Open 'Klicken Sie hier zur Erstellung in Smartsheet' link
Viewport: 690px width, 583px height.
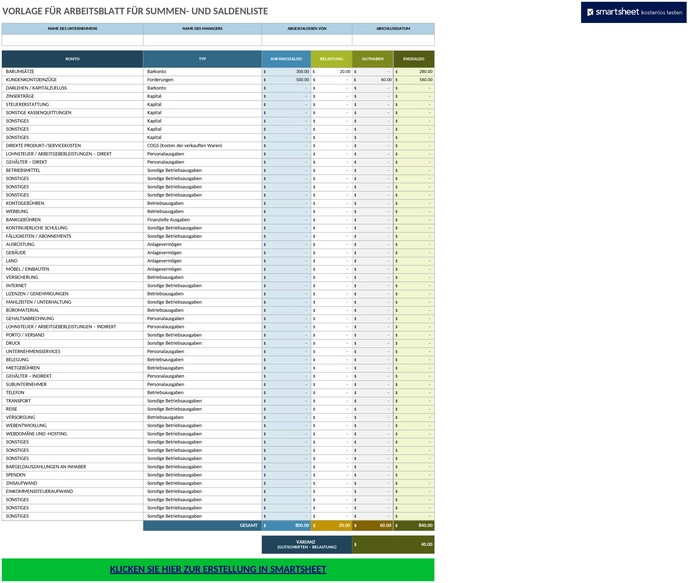(x=218, y=569)
